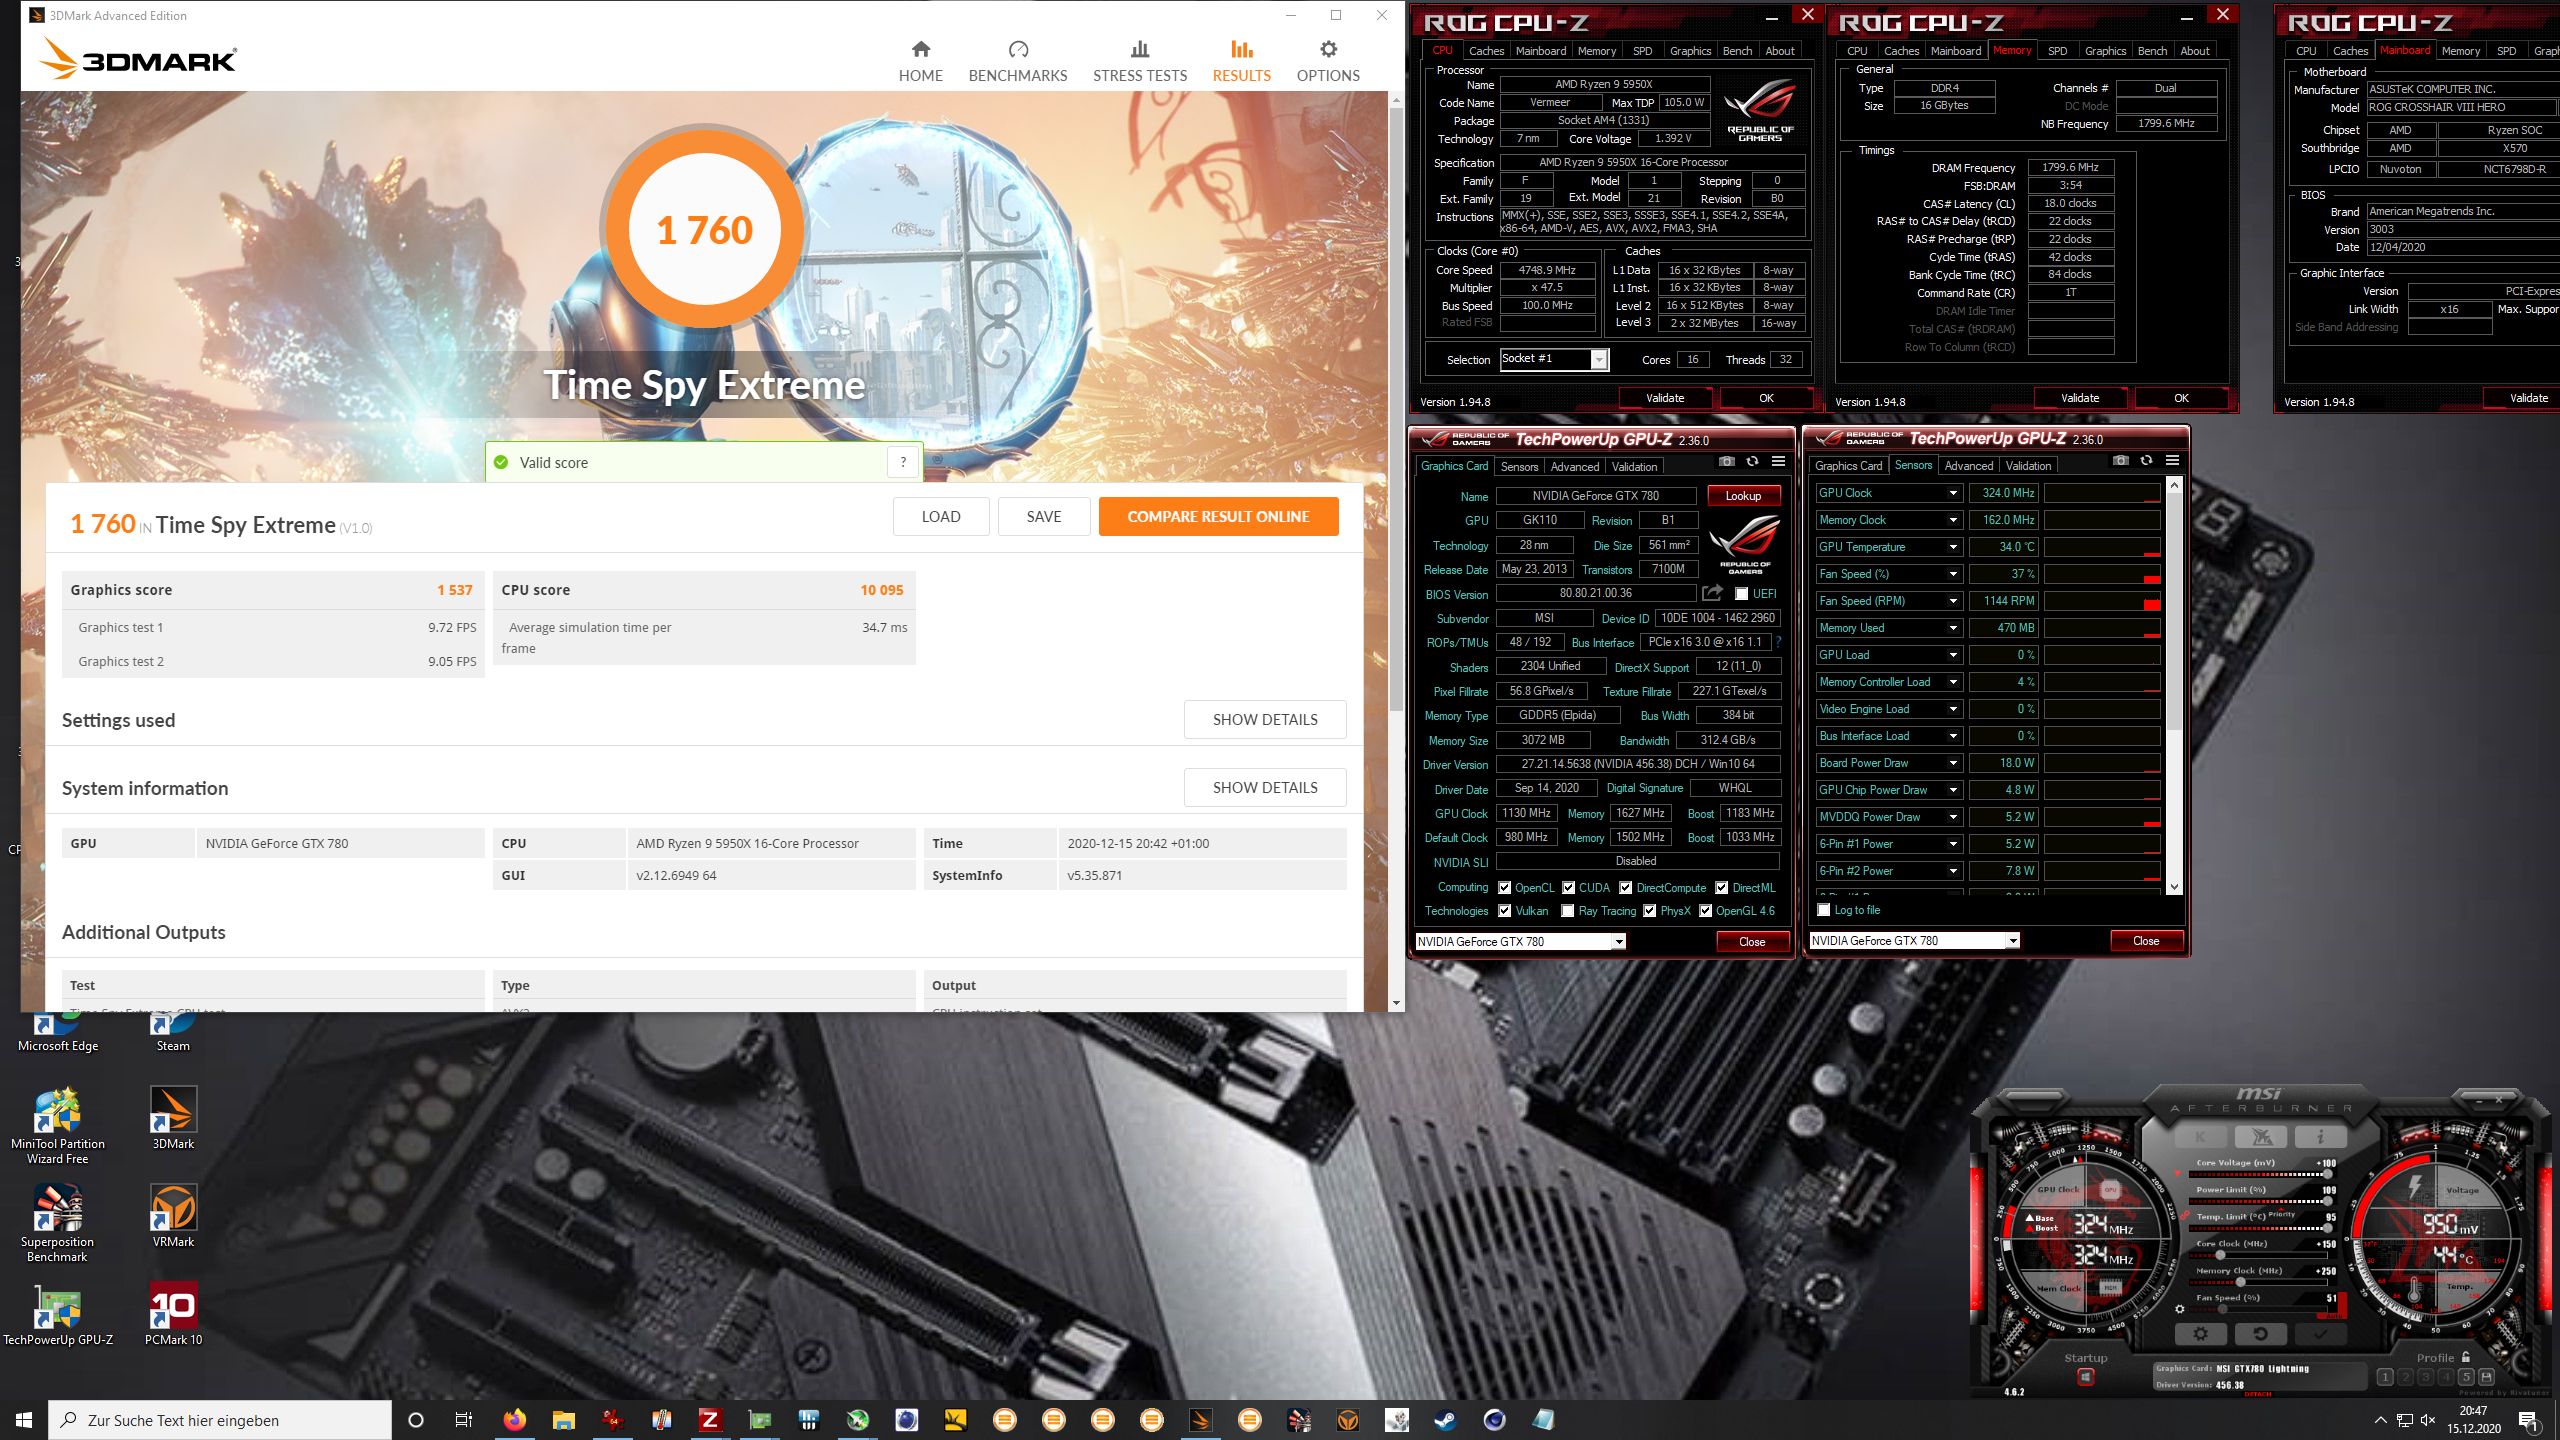This screenshot has width=2560, height=1440.
Task: Open Validation tab in GPU-Z Sensors window
Action: pos(2028,466)
